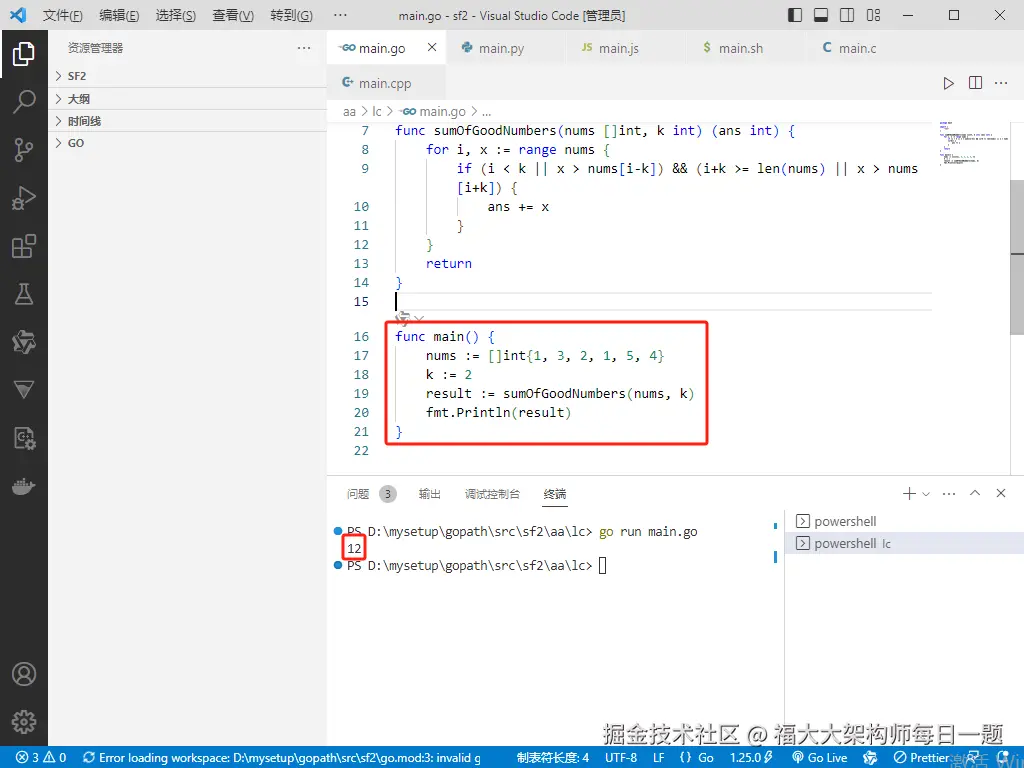Open the menu bar overflow ellipsis
This screenshot has height=768, width=1024.
coord(340,15)
